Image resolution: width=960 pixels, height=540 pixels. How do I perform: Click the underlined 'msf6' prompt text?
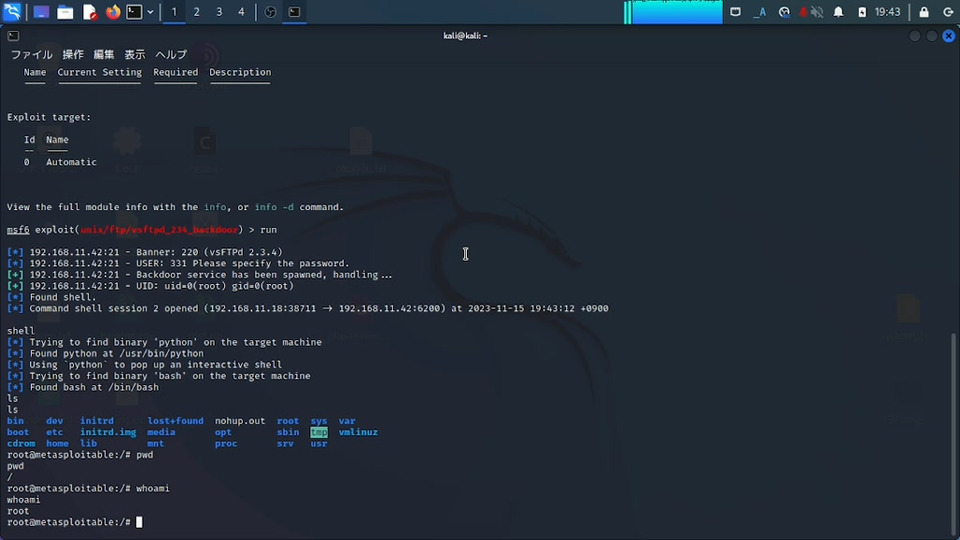pyautogui.click(x=18, y=230)
